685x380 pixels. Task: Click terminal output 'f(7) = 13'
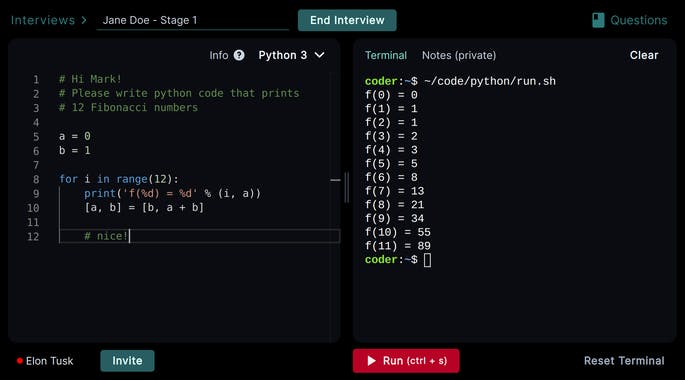[x=394, y=191]
